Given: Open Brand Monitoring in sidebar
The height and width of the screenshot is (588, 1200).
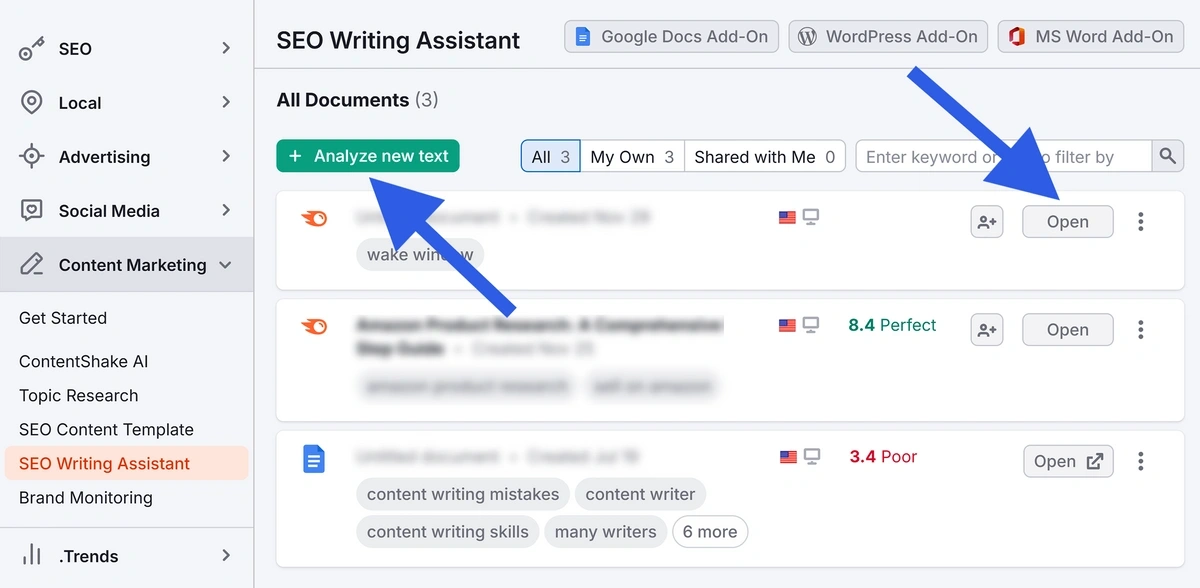Looking at the screenshot, I should pyautogui.click(x=86, y=497).
